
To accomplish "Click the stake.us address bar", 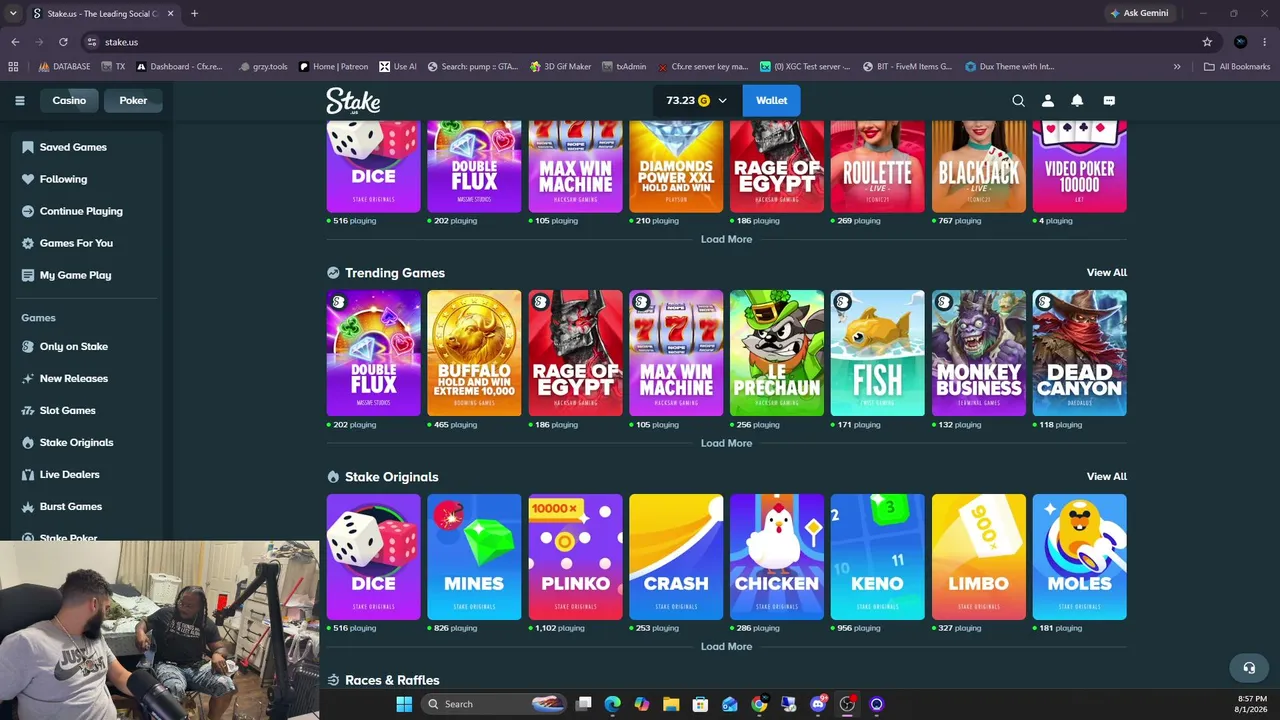I will coord(640,42).
